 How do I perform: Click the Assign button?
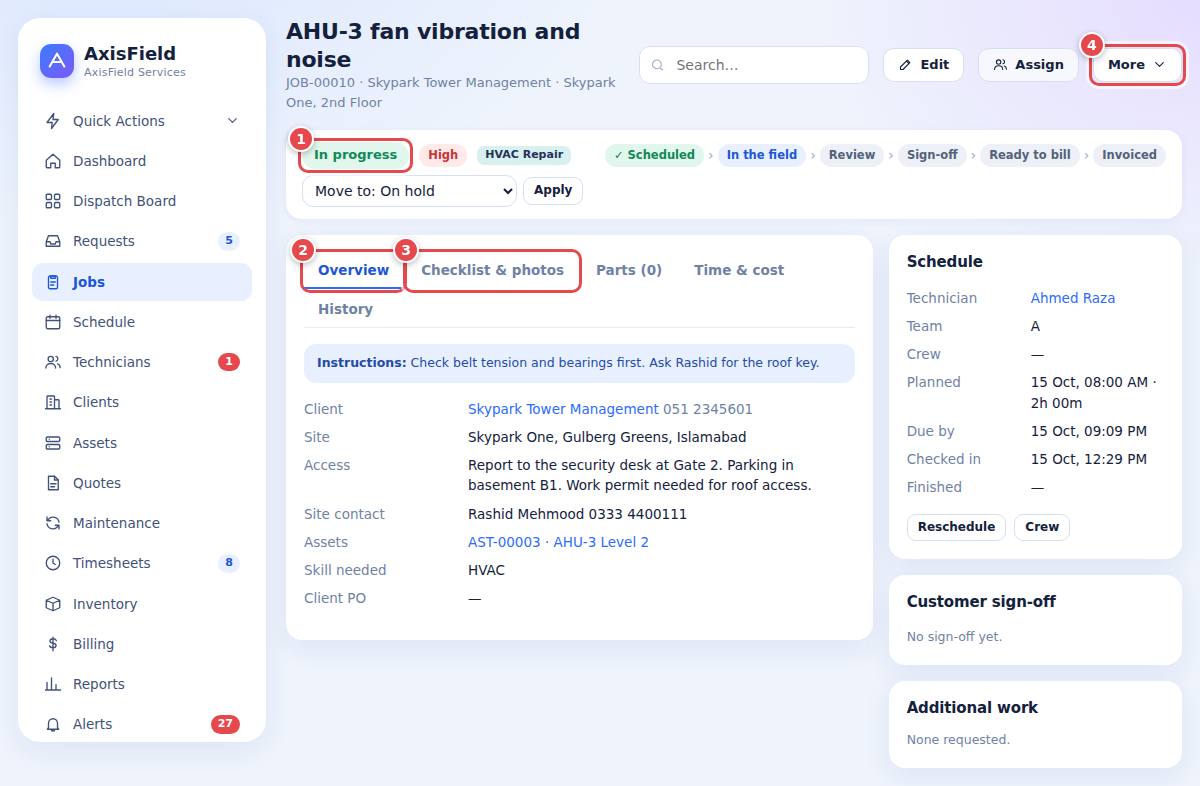(x=1028, y=65)
